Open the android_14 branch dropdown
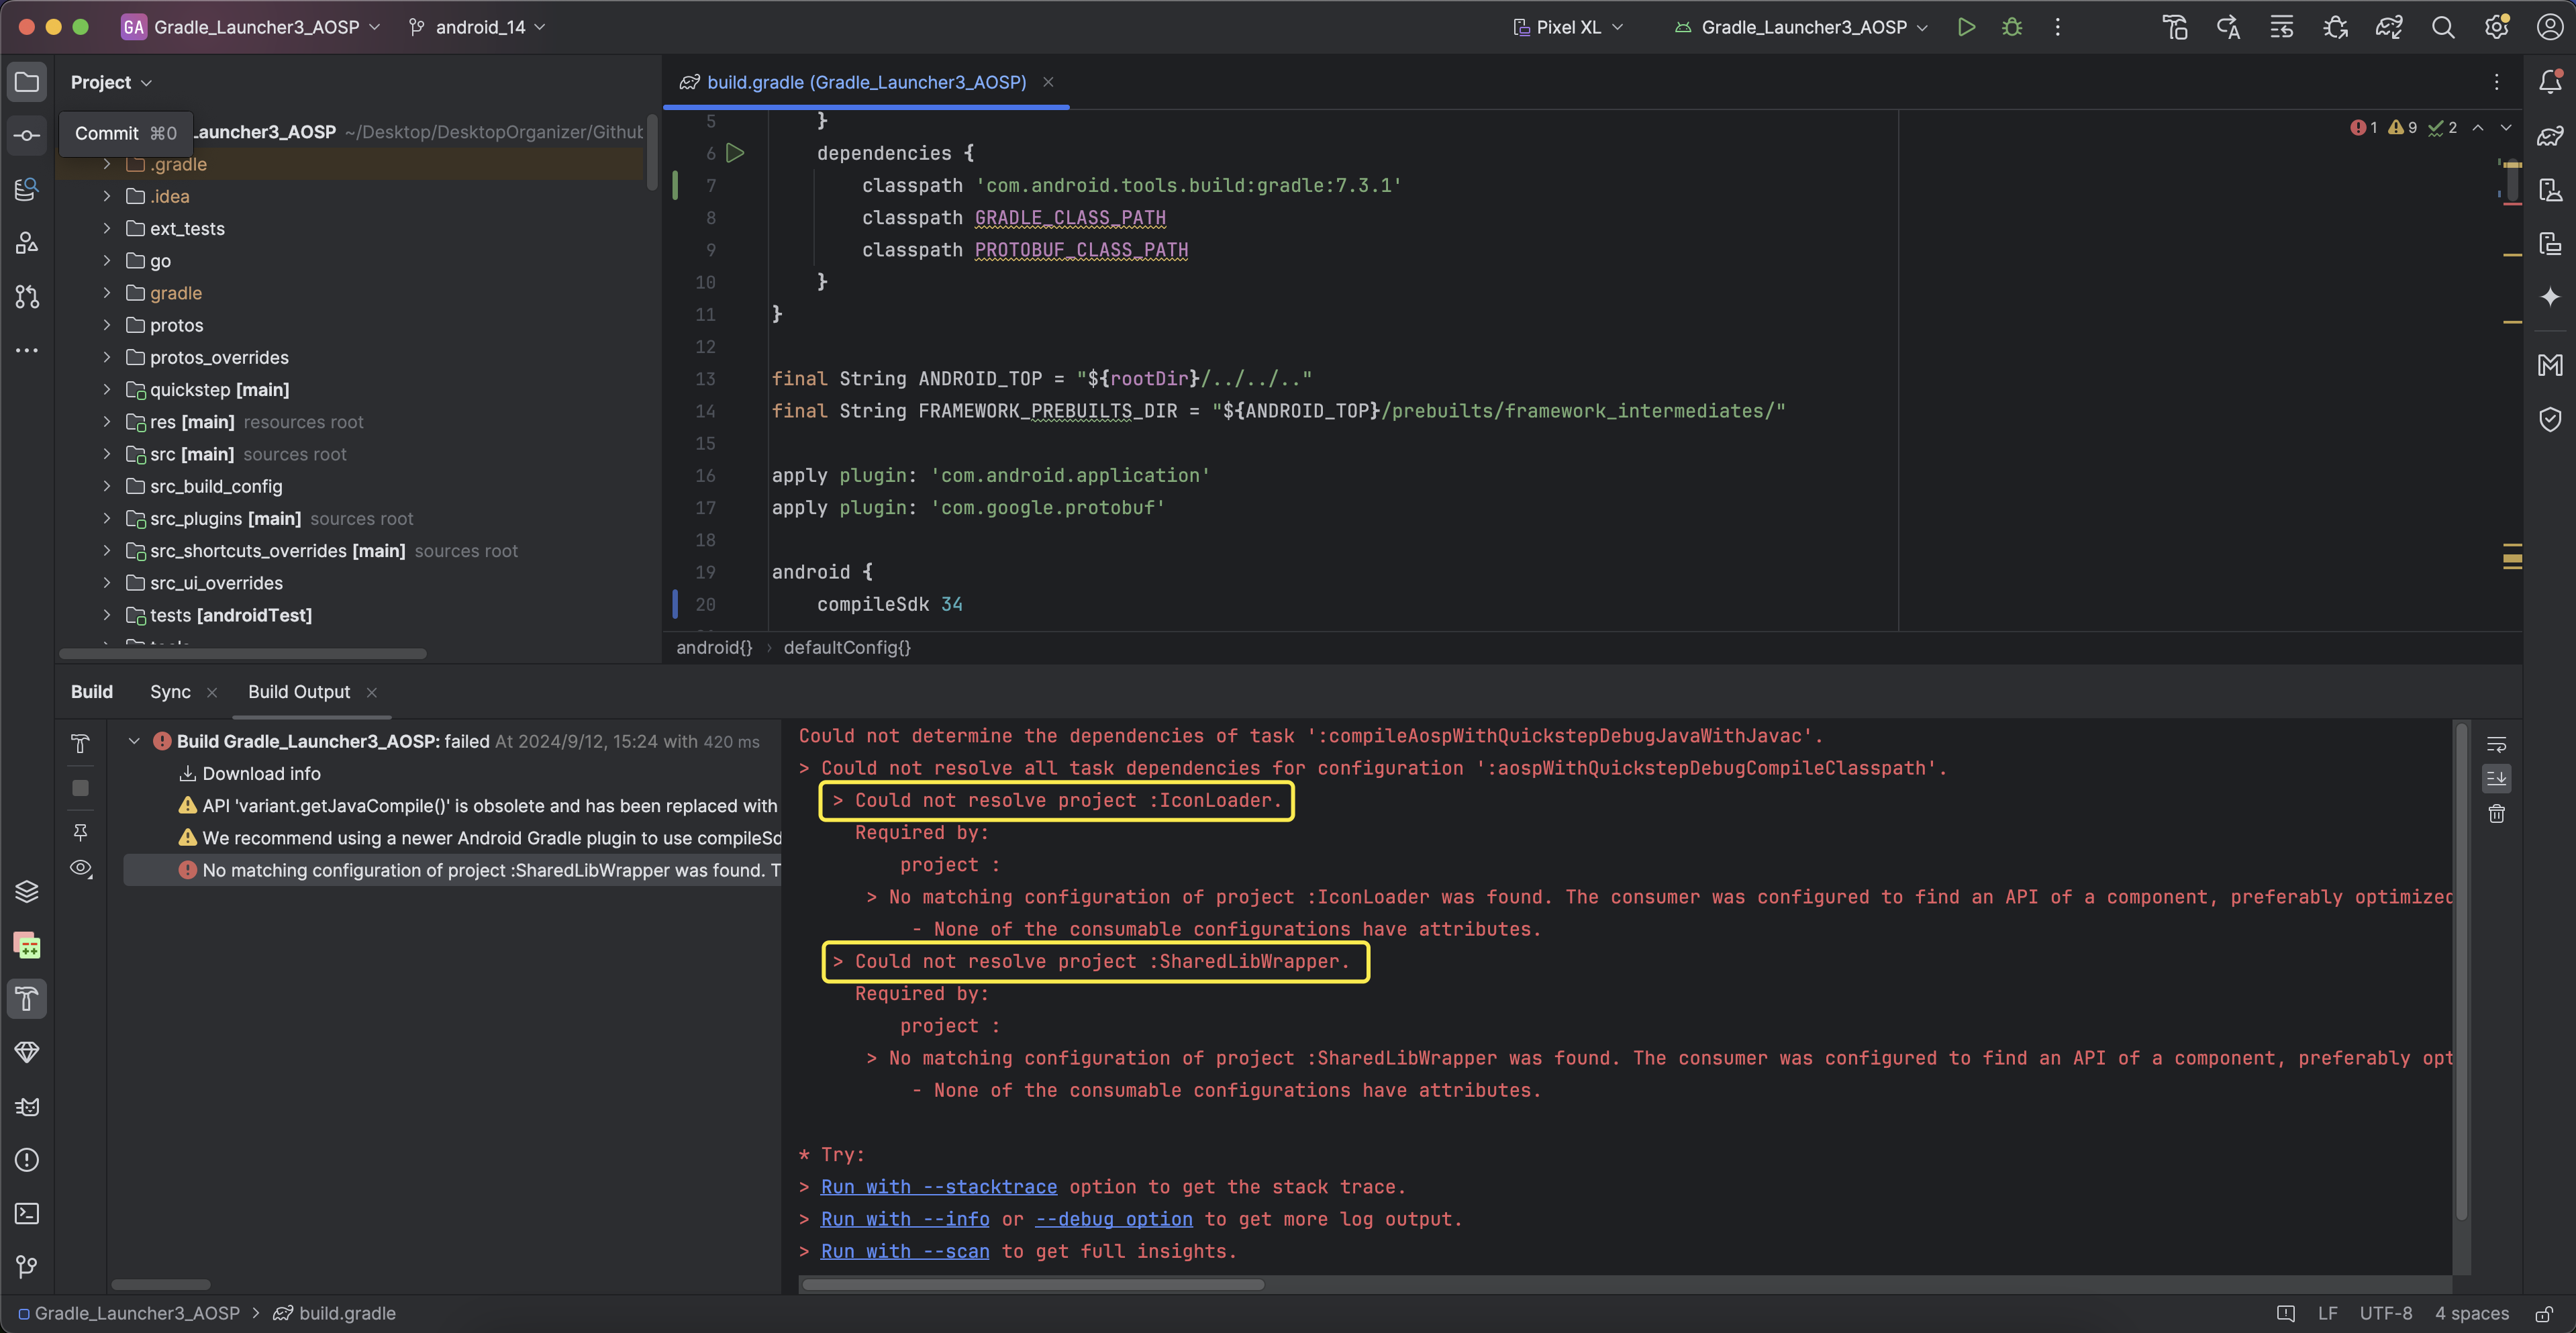The width and height of the screenshot is (2576, 1333). [477, 27]
